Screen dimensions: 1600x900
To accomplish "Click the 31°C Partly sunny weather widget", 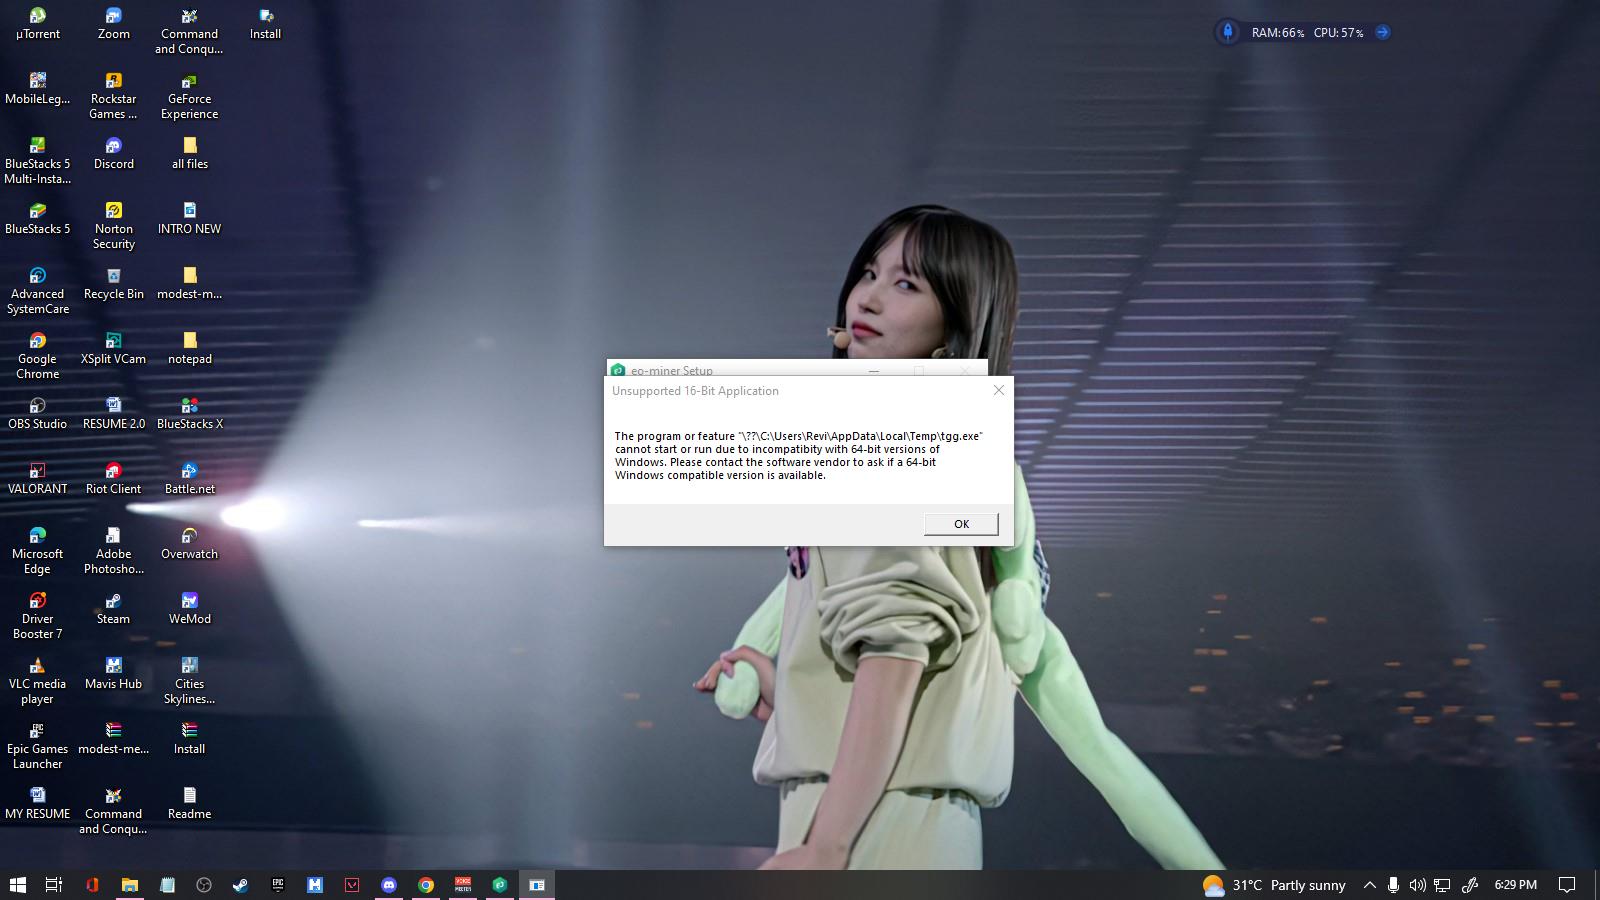I will point(1274,885).
